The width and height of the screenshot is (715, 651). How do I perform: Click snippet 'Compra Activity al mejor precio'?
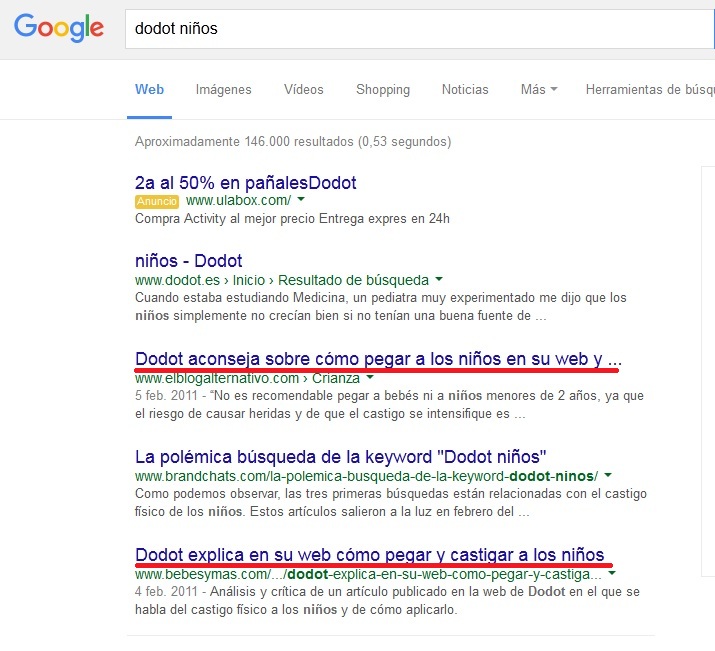[292, 219]
